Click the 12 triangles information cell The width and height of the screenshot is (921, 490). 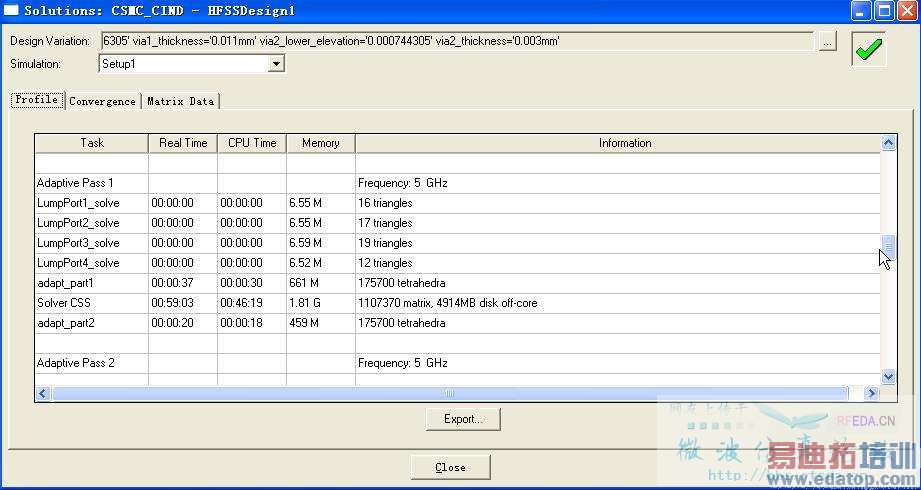coord(618,263)
